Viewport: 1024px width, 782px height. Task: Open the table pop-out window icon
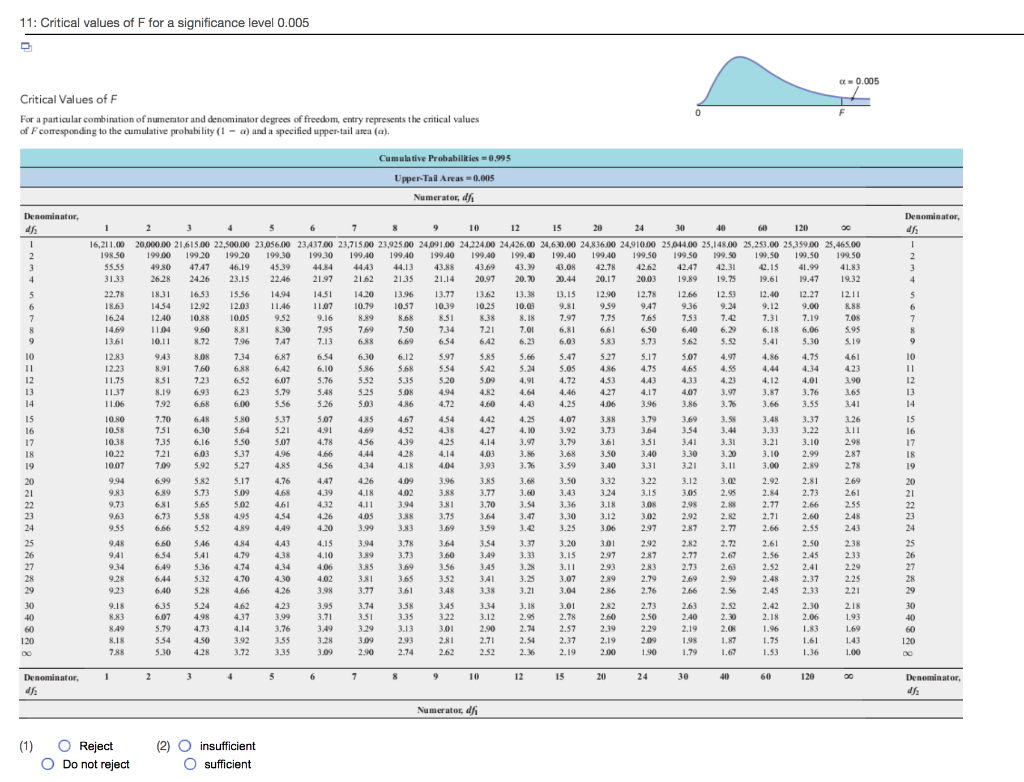click(26, 46)
